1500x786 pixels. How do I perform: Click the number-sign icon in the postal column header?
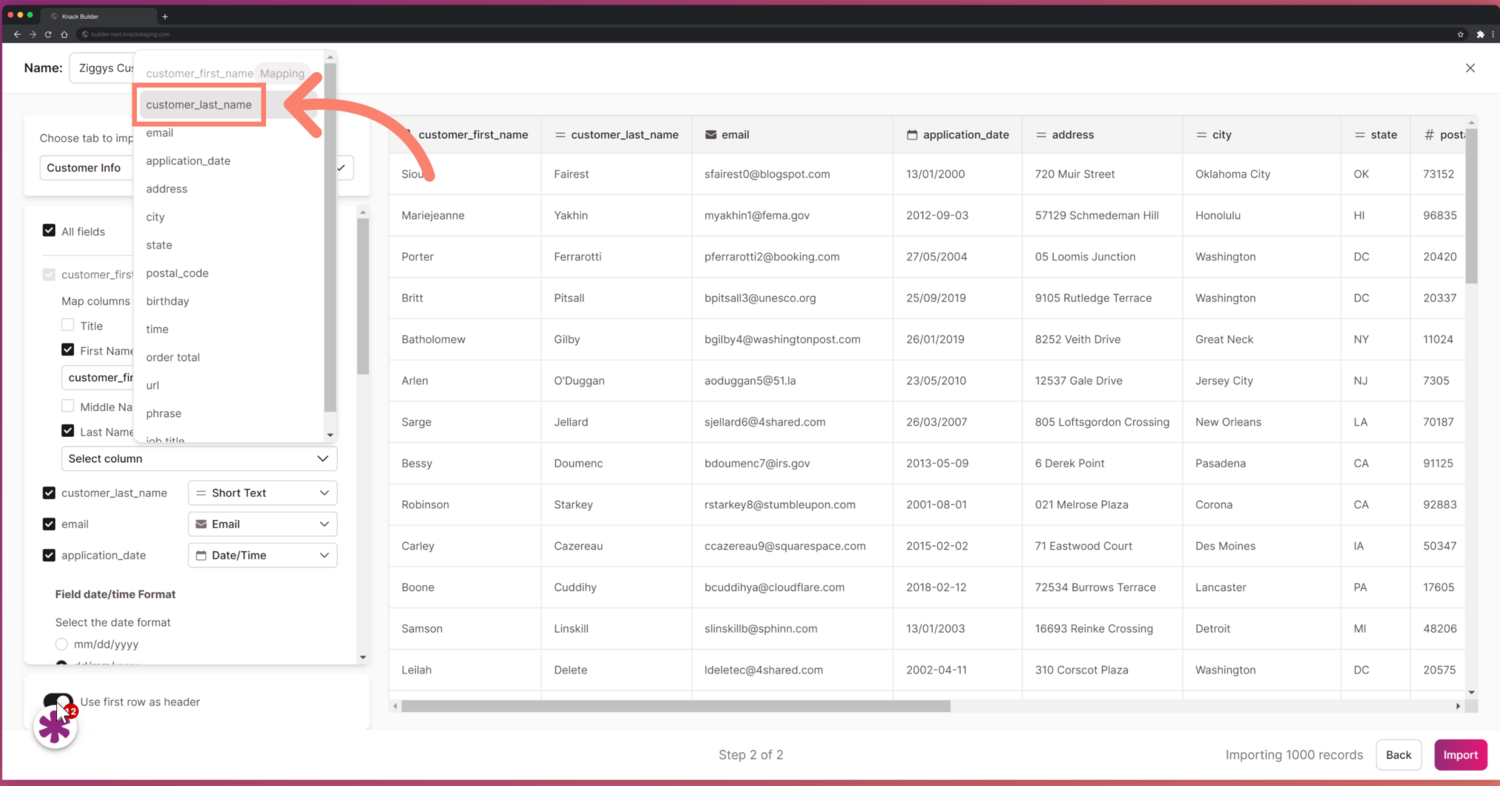pos(1430,135)
